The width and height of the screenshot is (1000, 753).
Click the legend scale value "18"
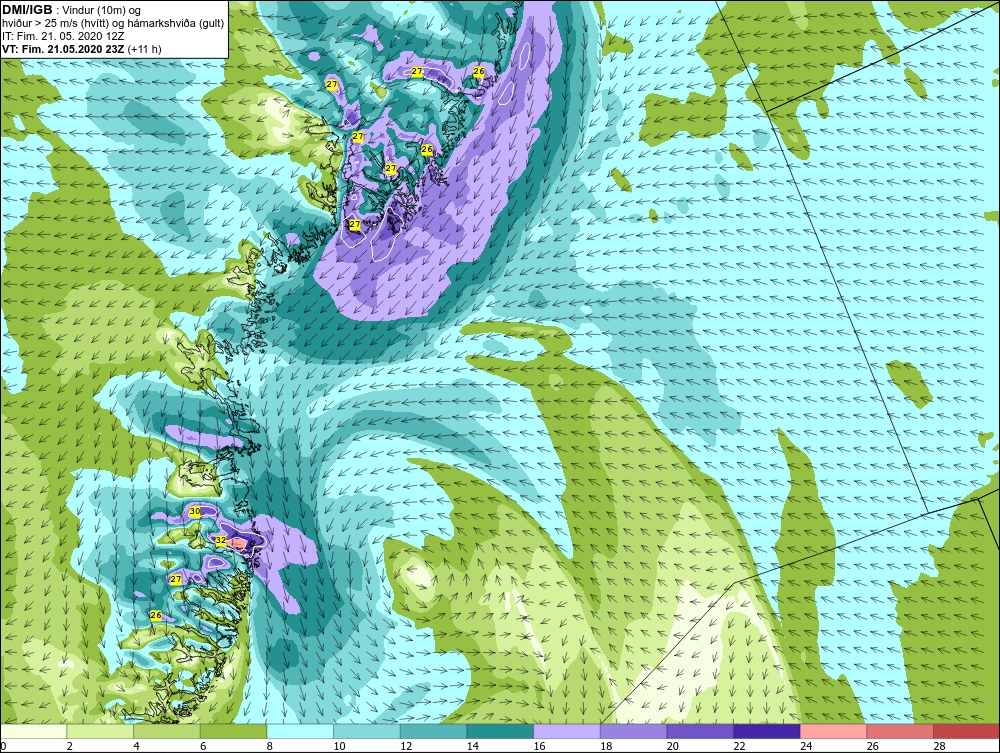(606, 746)
